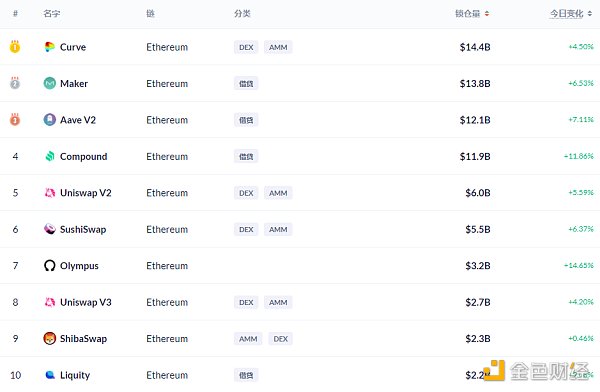
Task: Click the Maker logo icon
Action: tap(49, 83)
